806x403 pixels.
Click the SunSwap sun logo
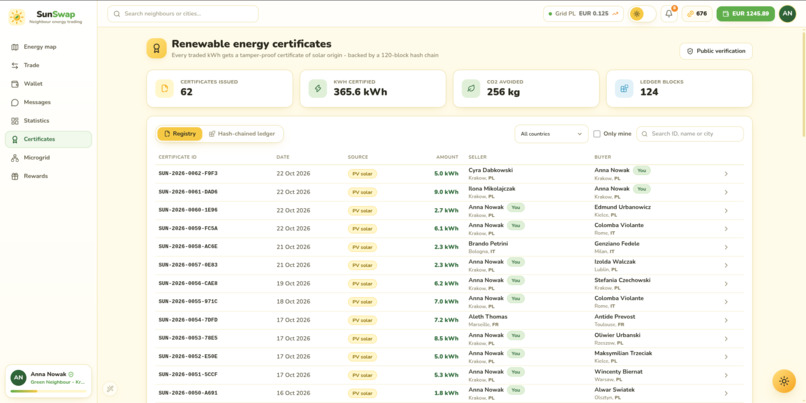tap(17, 17)
